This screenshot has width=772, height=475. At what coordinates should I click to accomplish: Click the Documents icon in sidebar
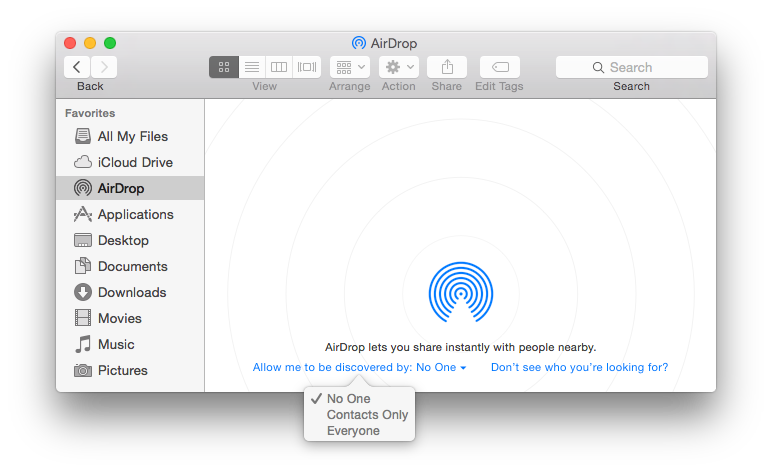point(83,266)
